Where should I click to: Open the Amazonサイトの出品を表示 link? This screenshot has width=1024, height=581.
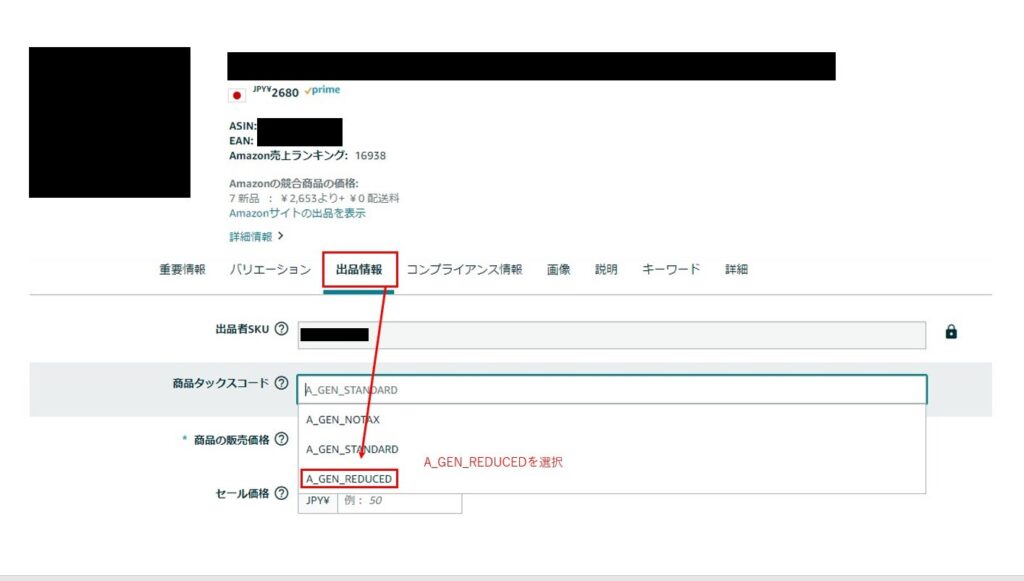point(297,213)
